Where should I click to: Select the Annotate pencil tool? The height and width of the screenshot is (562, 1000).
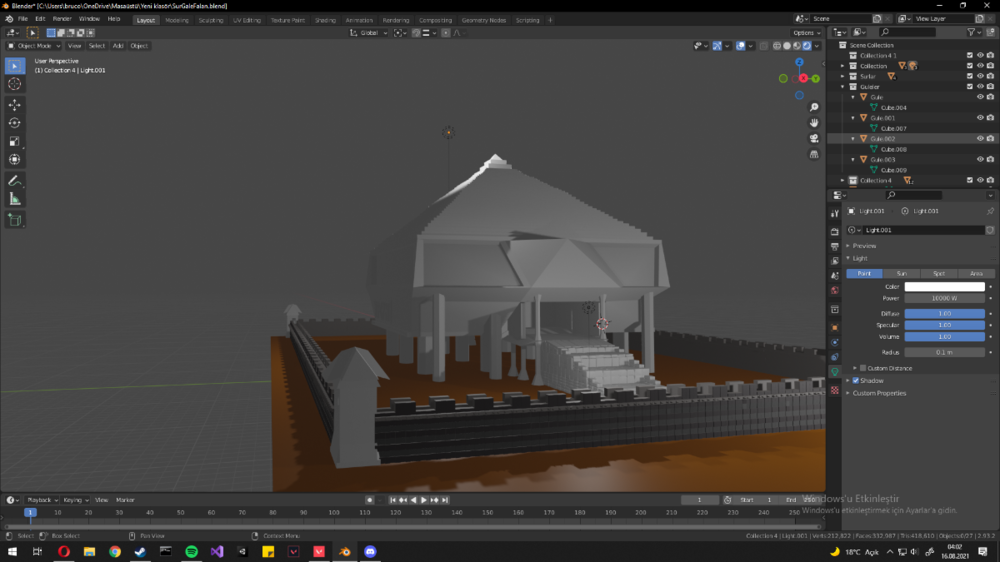click(15, 182)
